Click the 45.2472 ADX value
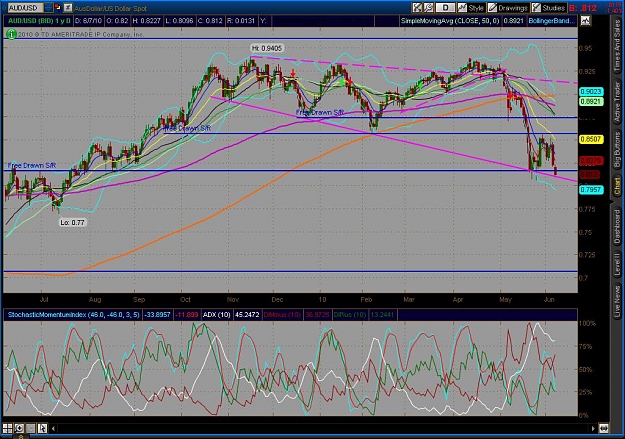The width and height of the screenshot is (625, 439). click(x=247, y=315)
